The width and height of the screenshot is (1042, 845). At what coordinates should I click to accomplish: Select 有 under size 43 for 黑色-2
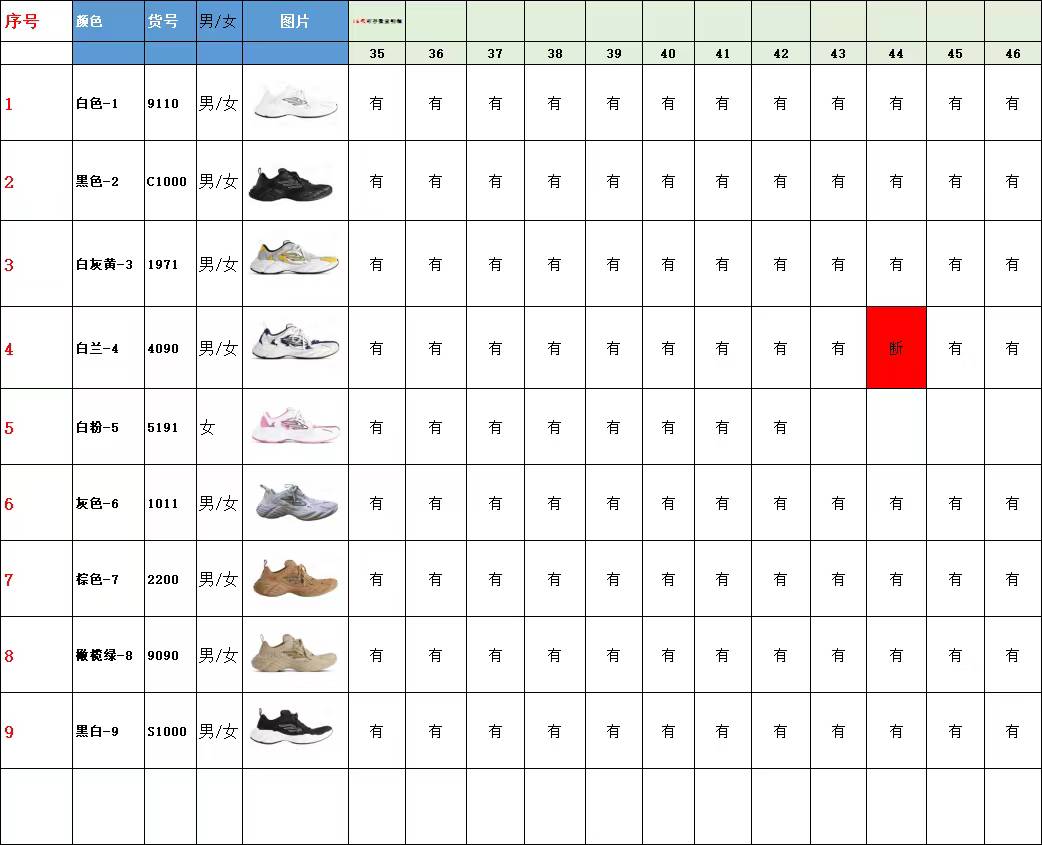[x=838, y=181]
